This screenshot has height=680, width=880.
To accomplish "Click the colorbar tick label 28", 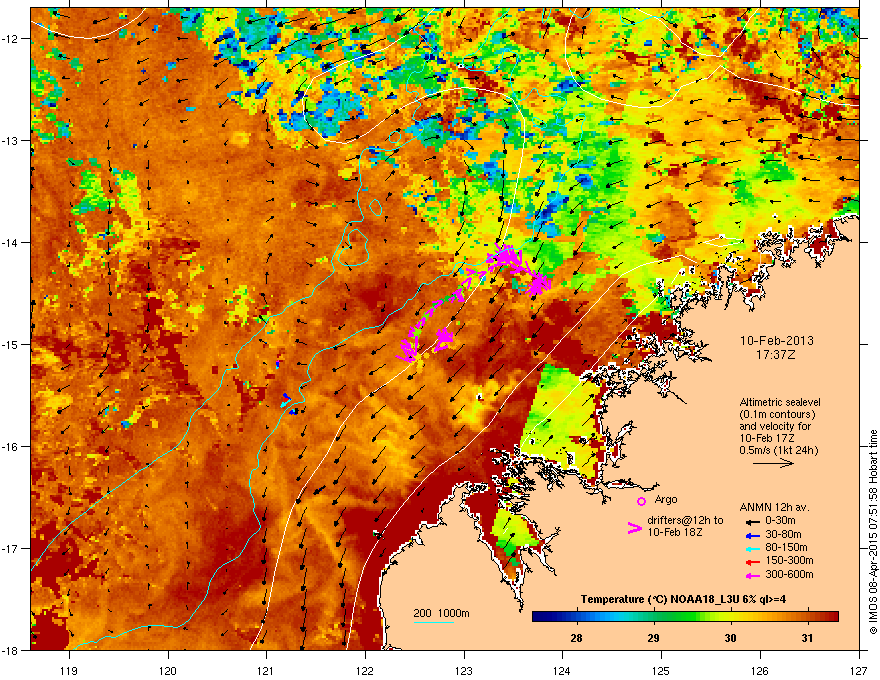I will [x=576, y=638].
